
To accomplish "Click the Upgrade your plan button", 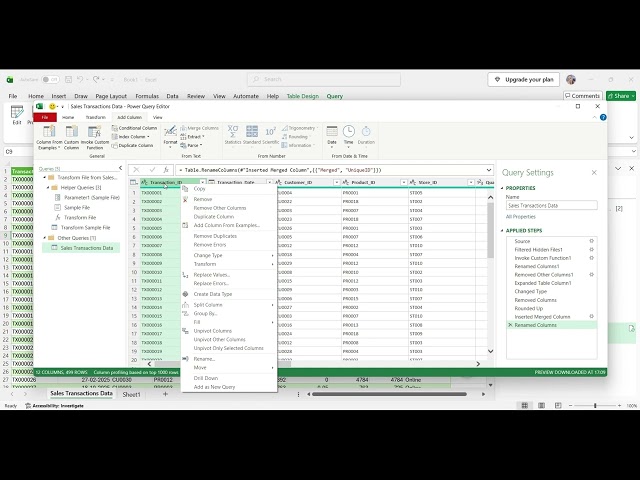I will [524, 80].
